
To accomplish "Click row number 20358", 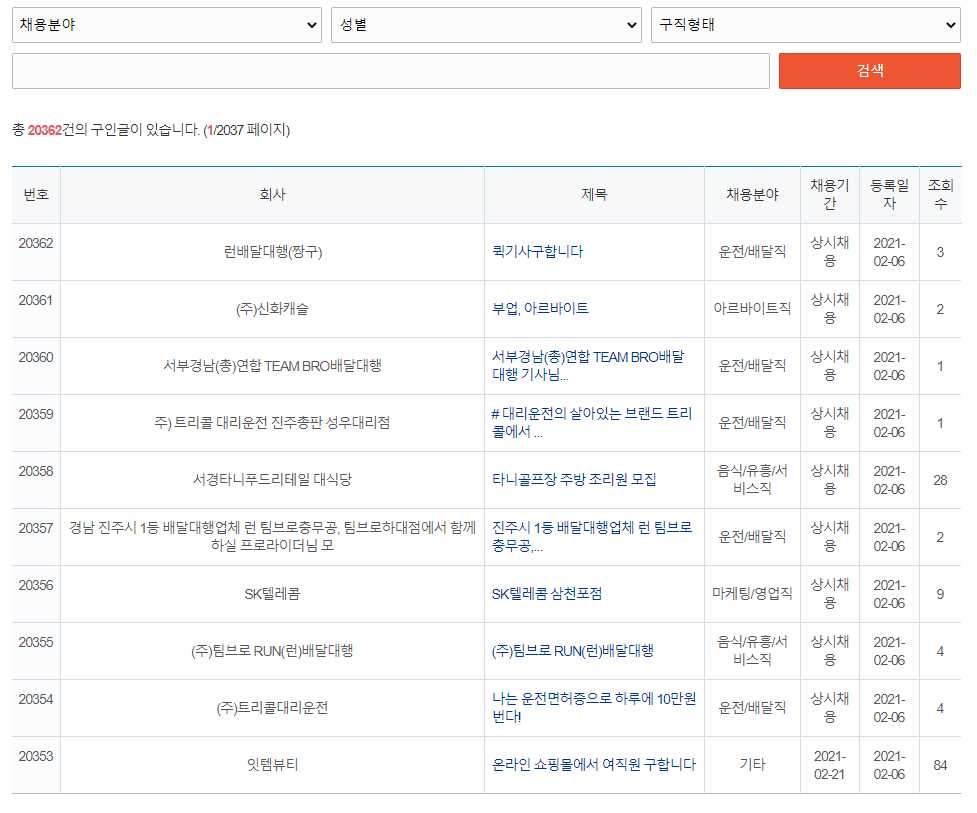I will pos(36,471).
